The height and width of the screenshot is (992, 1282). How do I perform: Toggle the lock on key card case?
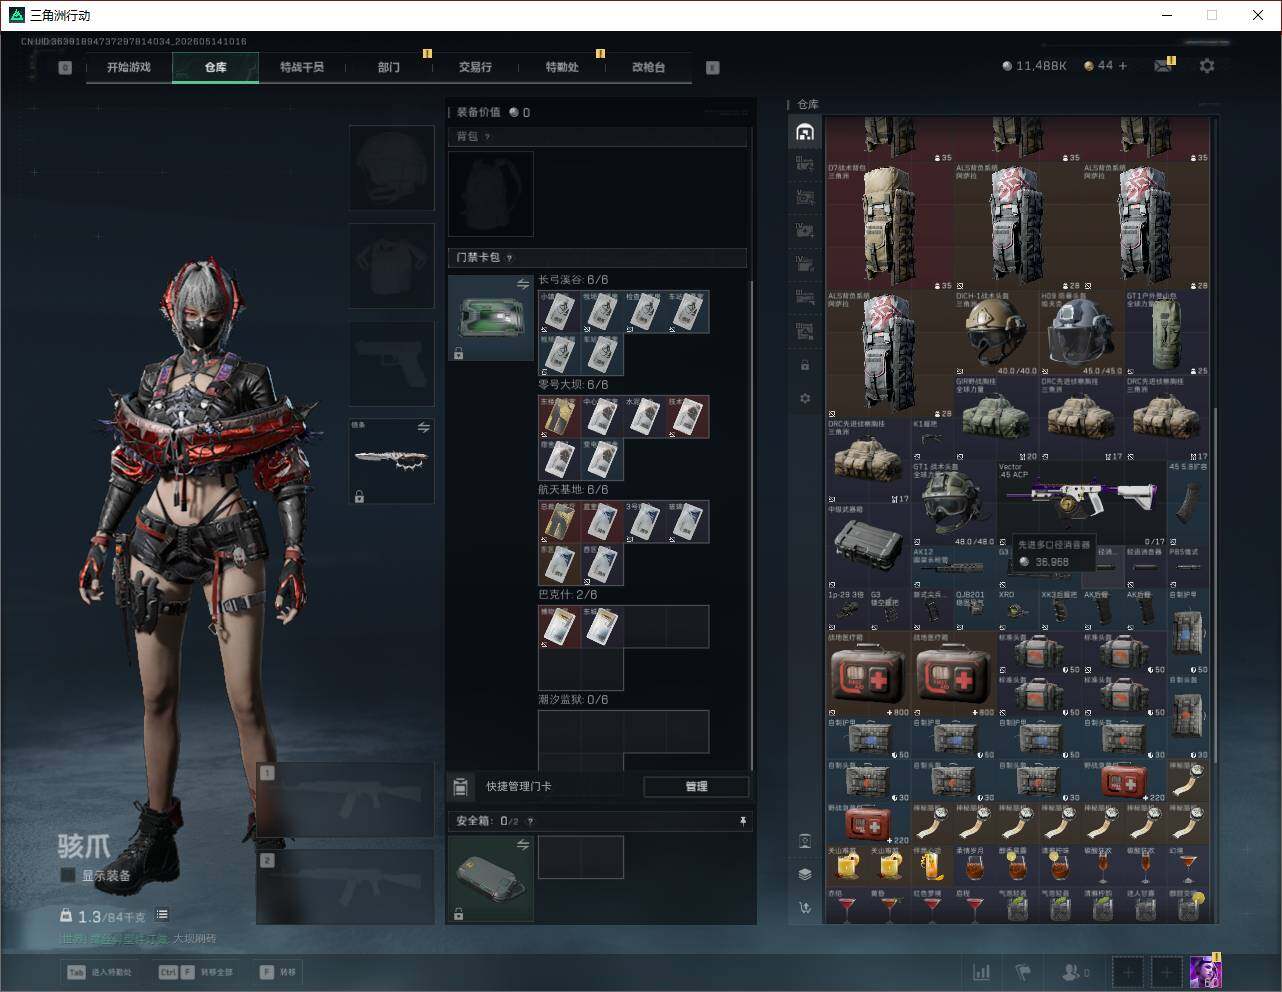click(x=458, y=353)
